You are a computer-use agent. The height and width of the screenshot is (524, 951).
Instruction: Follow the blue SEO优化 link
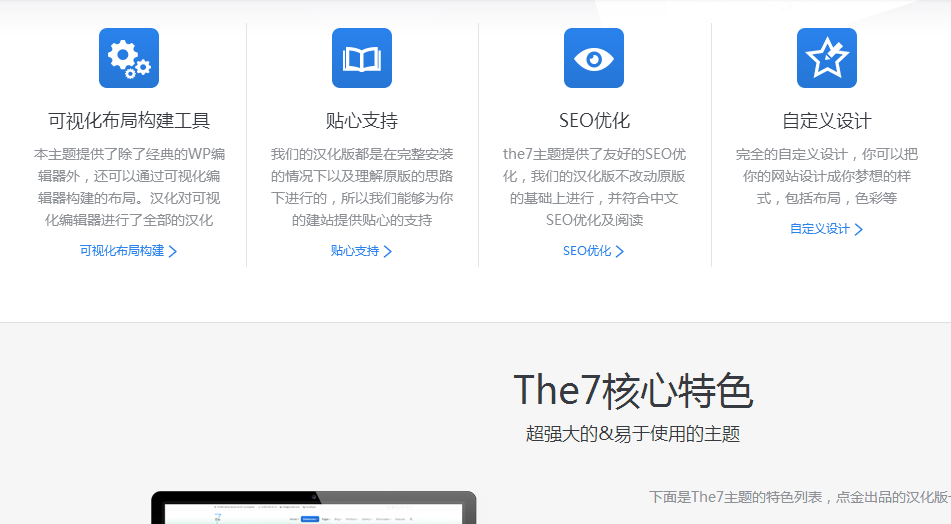[x=594, y=251]
